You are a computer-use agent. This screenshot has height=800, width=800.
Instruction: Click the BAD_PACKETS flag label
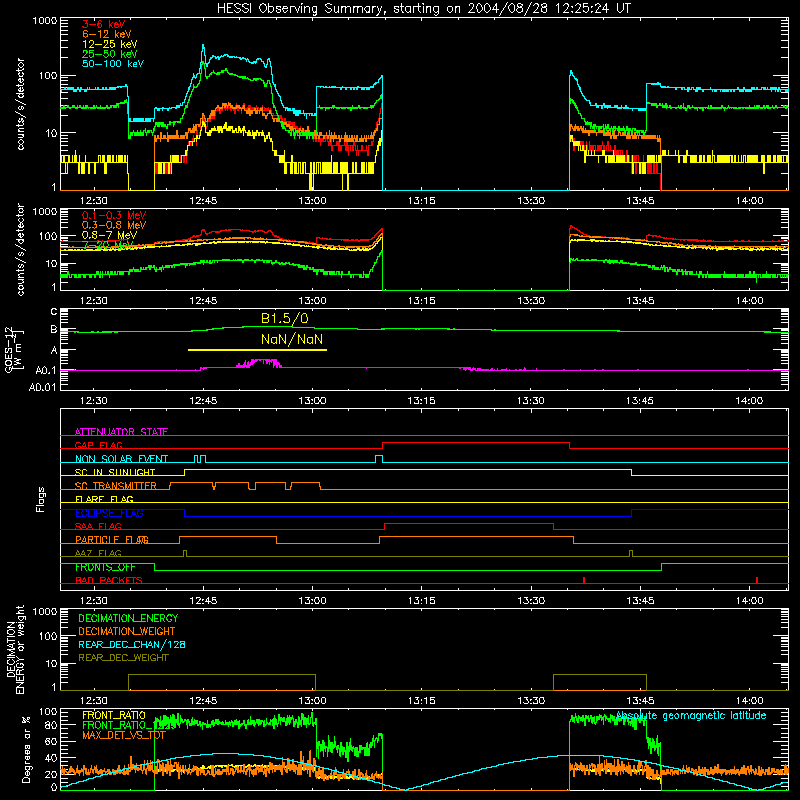[109, 580]
